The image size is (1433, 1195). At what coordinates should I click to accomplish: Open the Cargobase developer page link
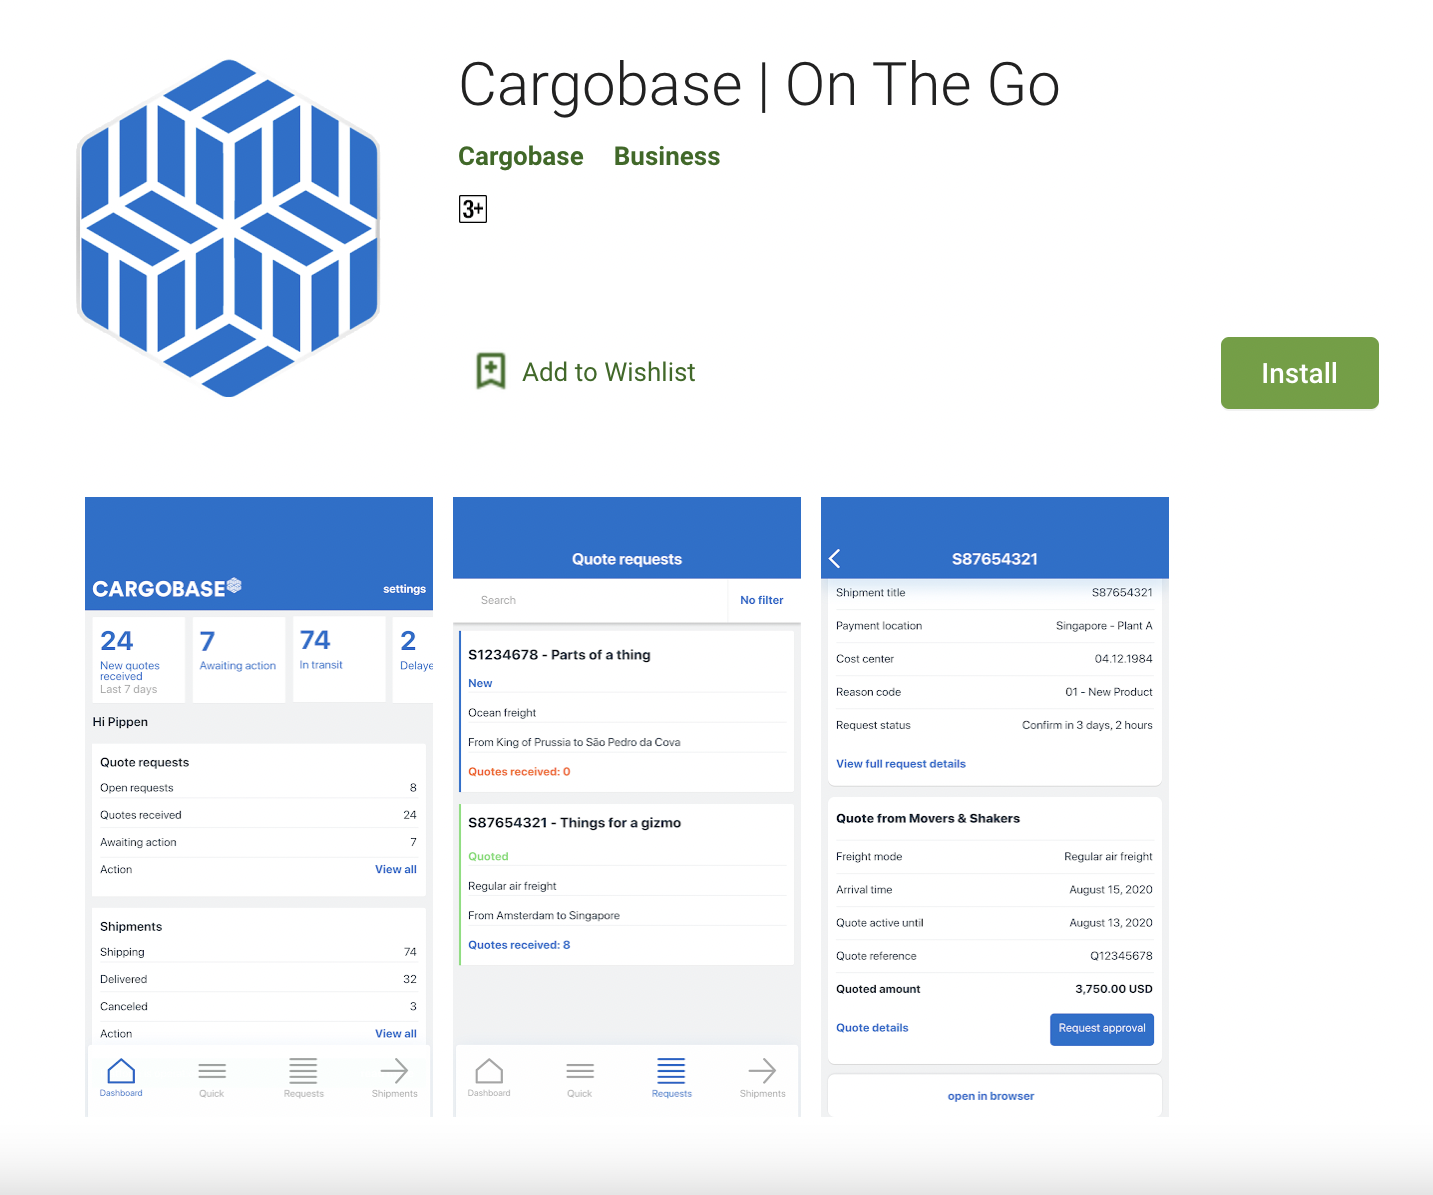coord(520,157)
